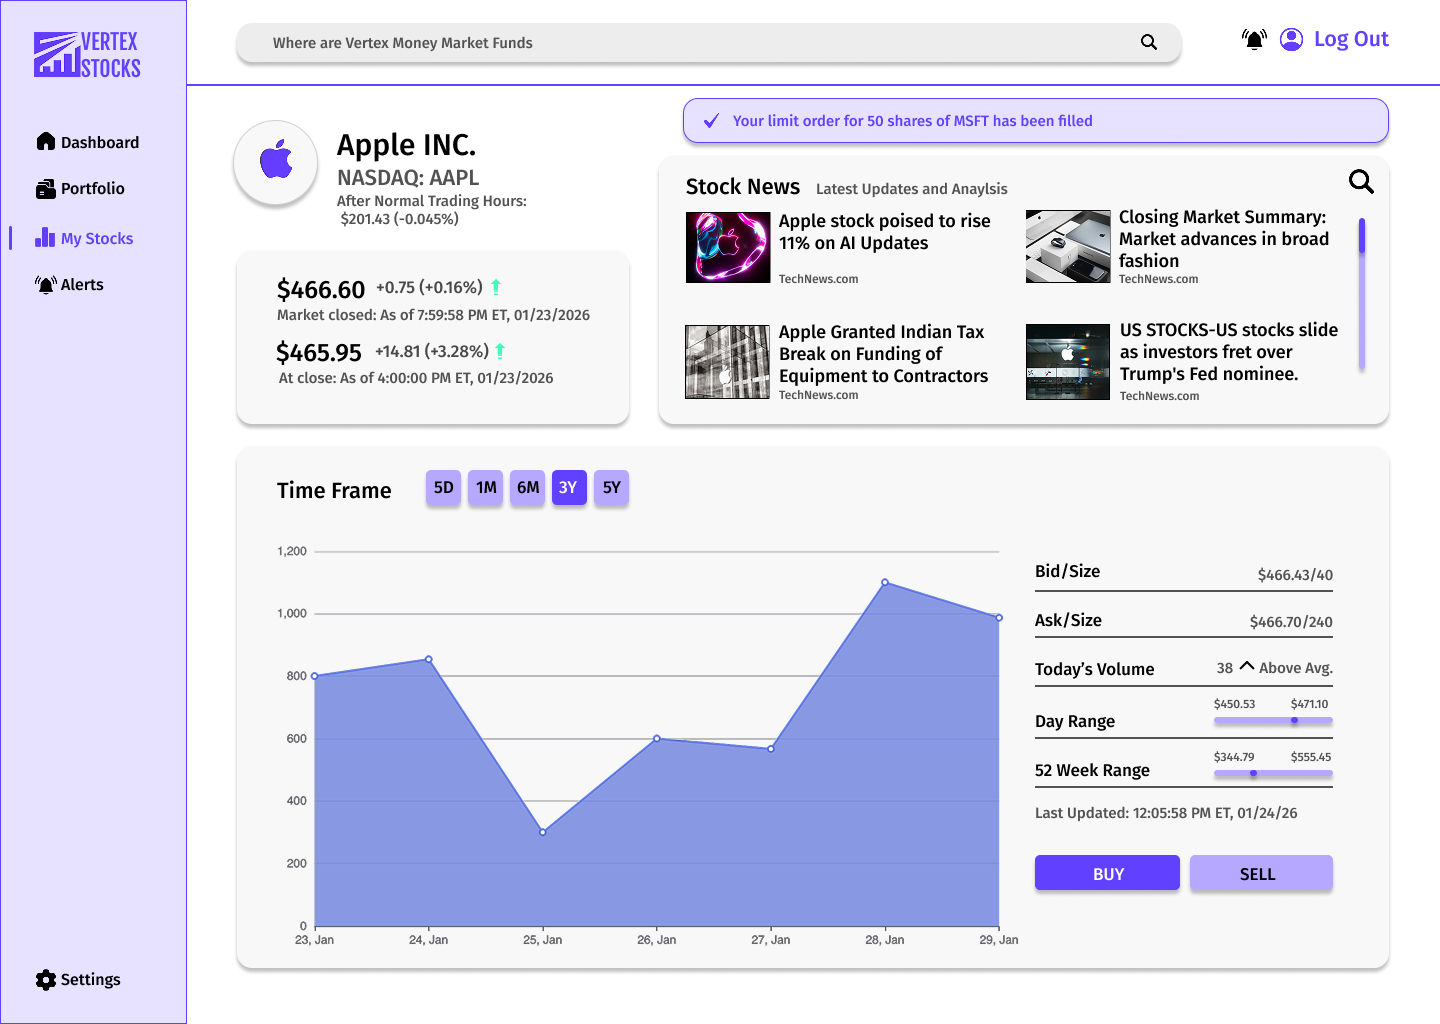Image resolution: width=1440 pixels, height=1024 pixels.
Task: Switch chart to 6M time frame
Action: coord(528,488)
